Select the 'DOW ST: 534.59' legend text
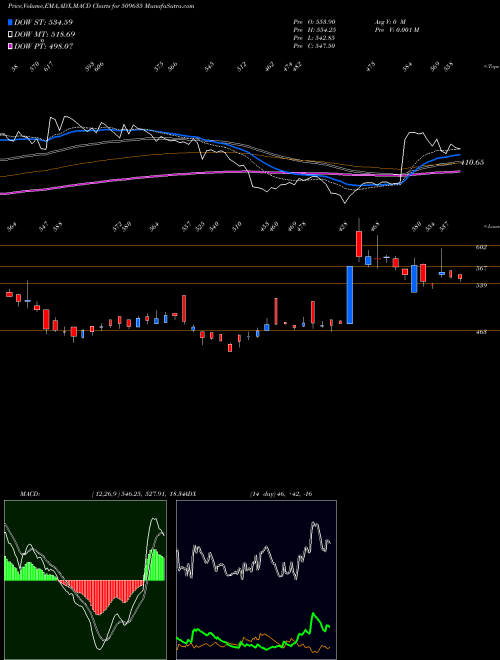The width and height of the screenshot is (500, 660). click(x=43, y=22)
